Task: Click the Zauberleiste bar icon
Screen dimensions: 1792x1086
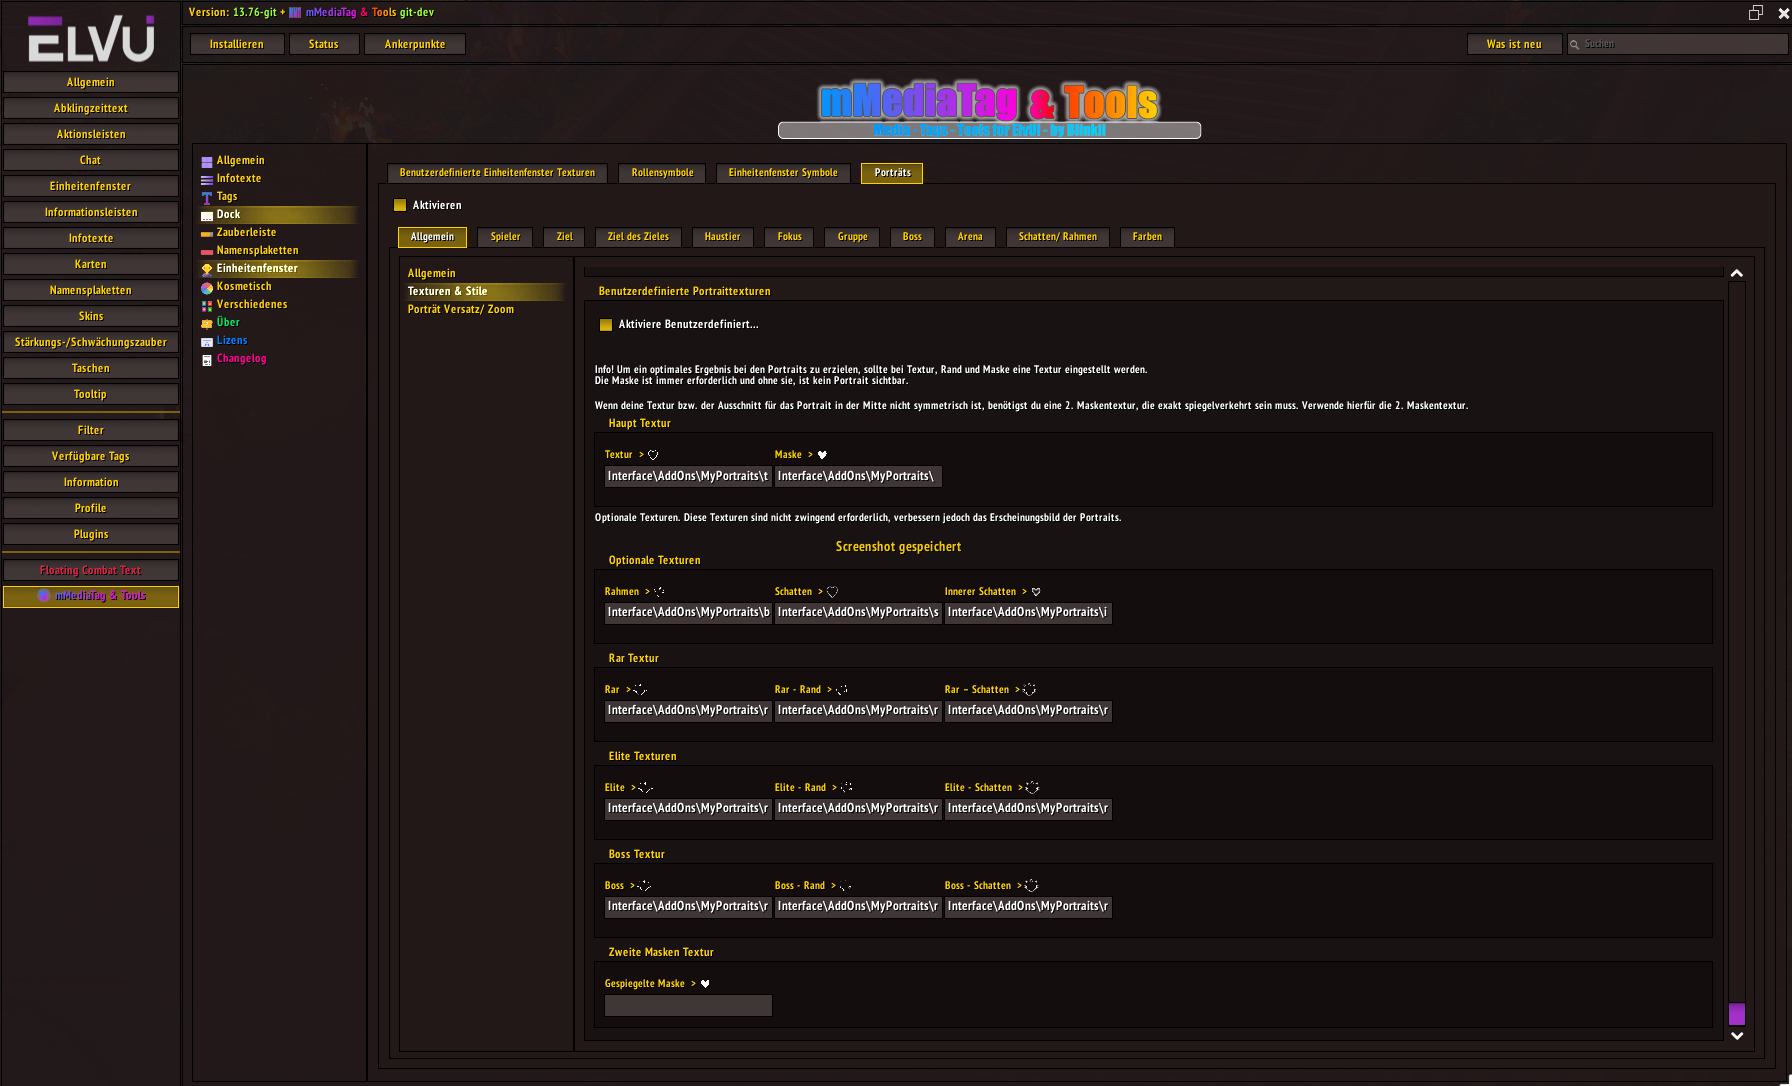Action: point(207,233)
